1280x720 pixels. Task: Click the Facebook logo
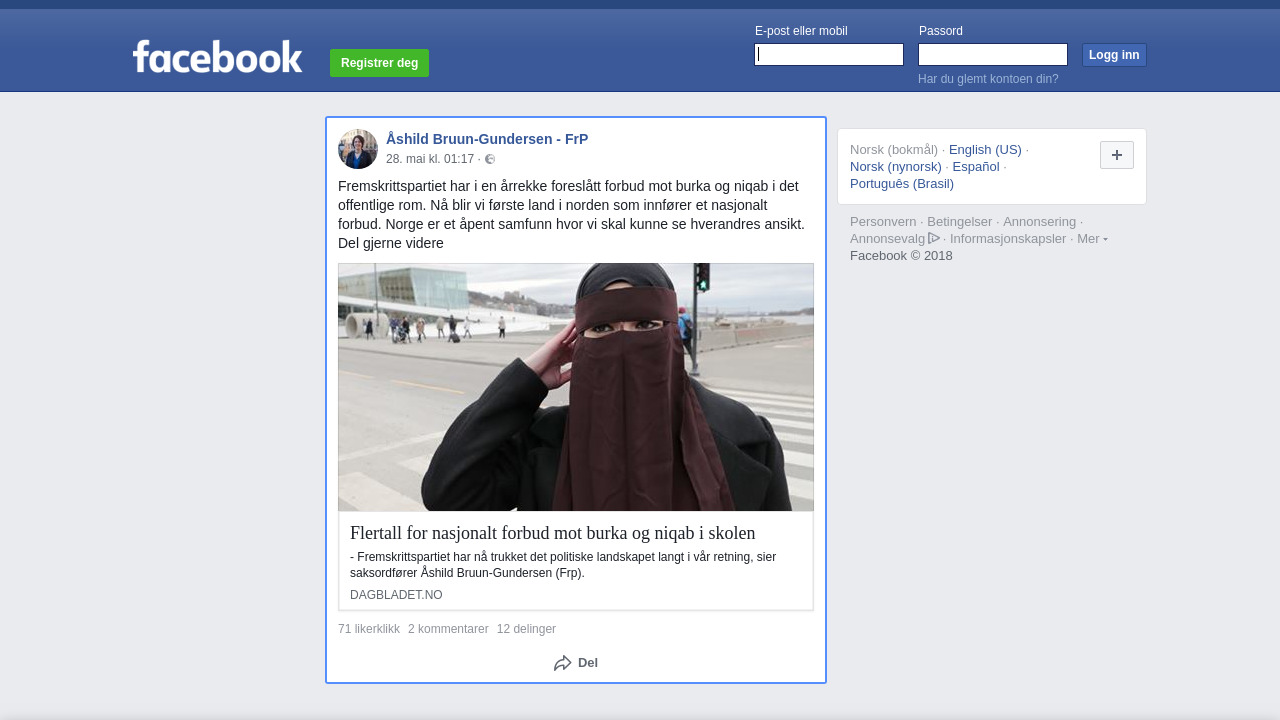point(217,57)
